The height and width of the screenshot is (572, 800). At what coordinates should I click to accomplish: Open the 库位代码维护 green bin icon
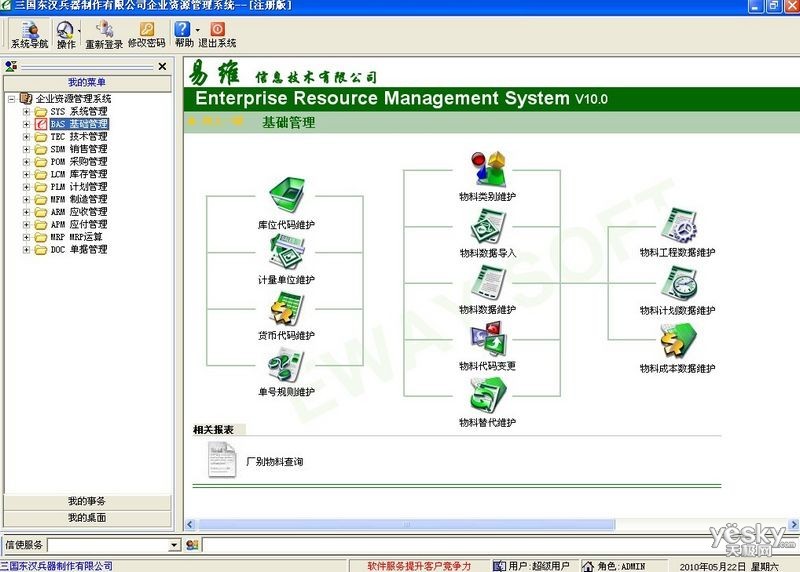click(x=287, y=194)
